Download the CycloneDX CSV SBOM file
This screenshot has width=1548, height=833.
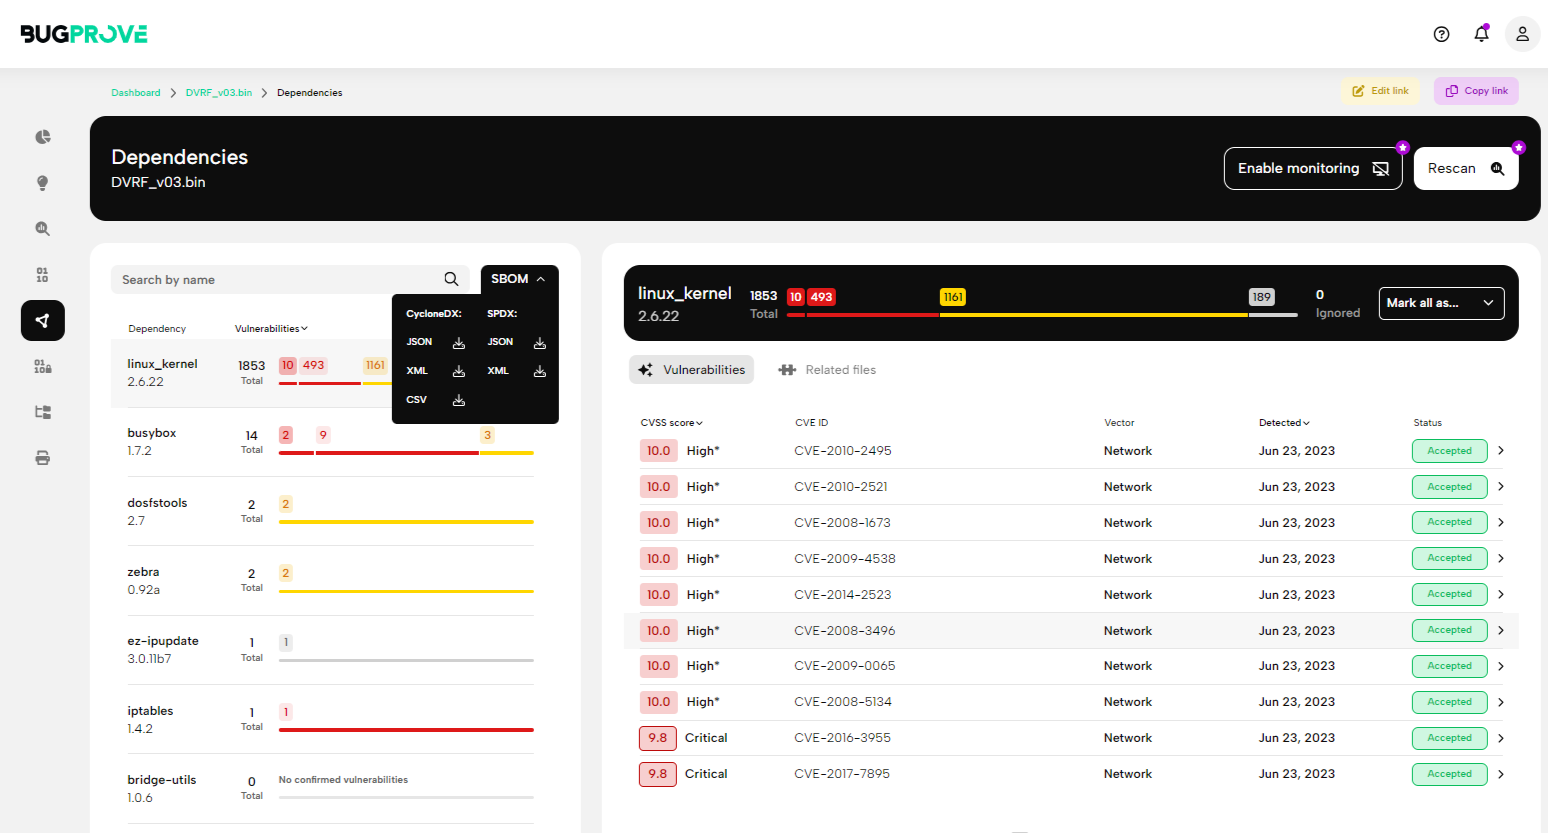tap(458, 399)
